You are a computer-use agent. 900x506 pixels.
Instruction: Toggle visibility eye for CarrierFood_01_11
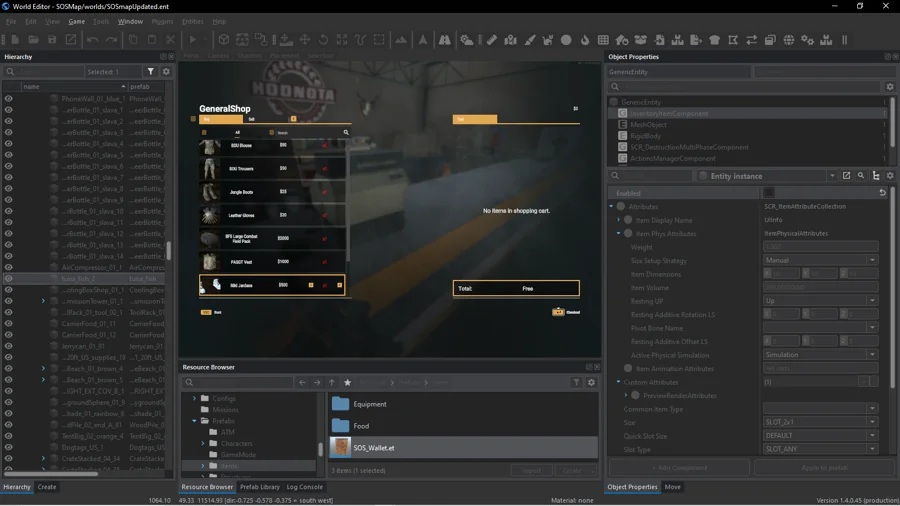[9, 324]
